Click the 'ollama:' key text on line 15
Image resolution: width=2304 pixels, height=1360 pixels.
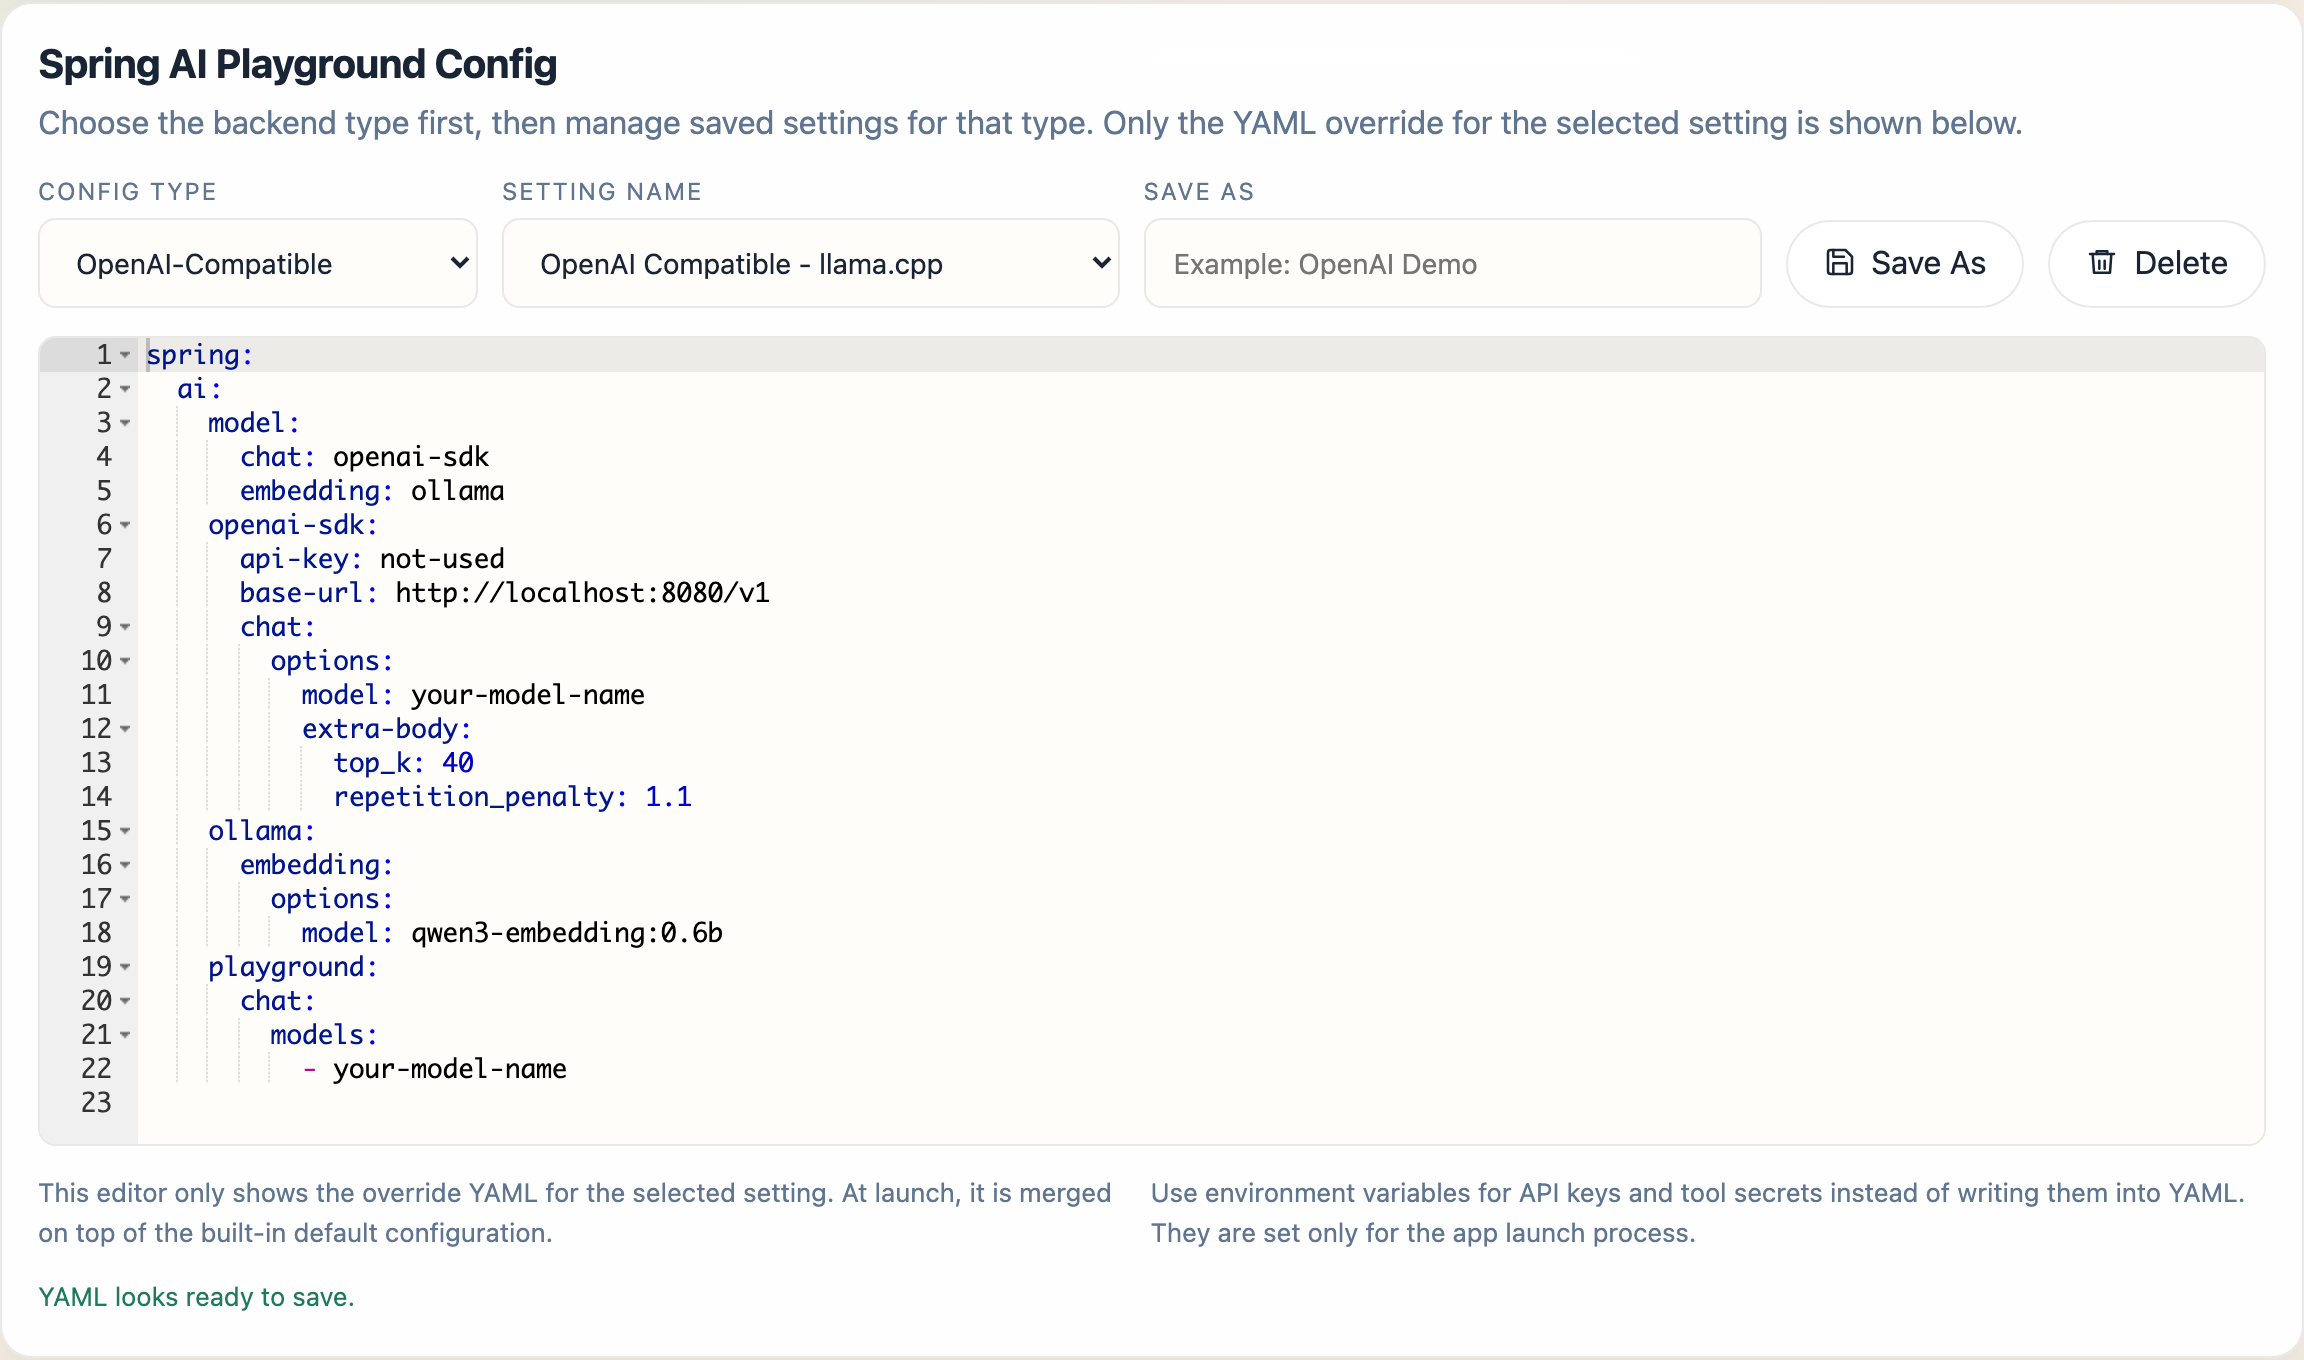click(x=262, y=831)
